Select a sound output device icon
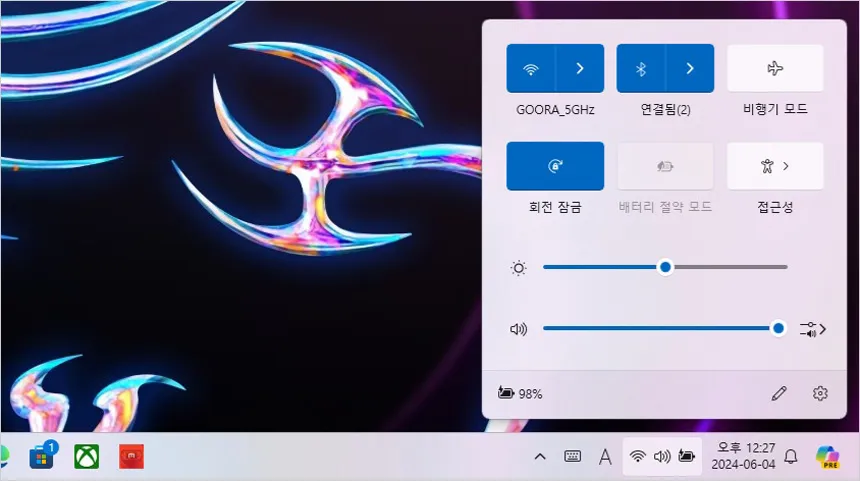Viewport: 860px width, 481px height. tap(813, 329)
